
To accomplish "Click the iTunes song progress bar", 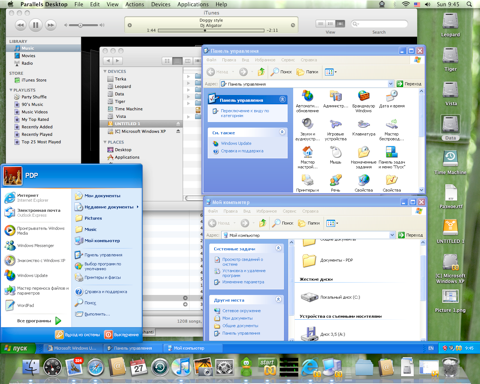I will point(211,30).
